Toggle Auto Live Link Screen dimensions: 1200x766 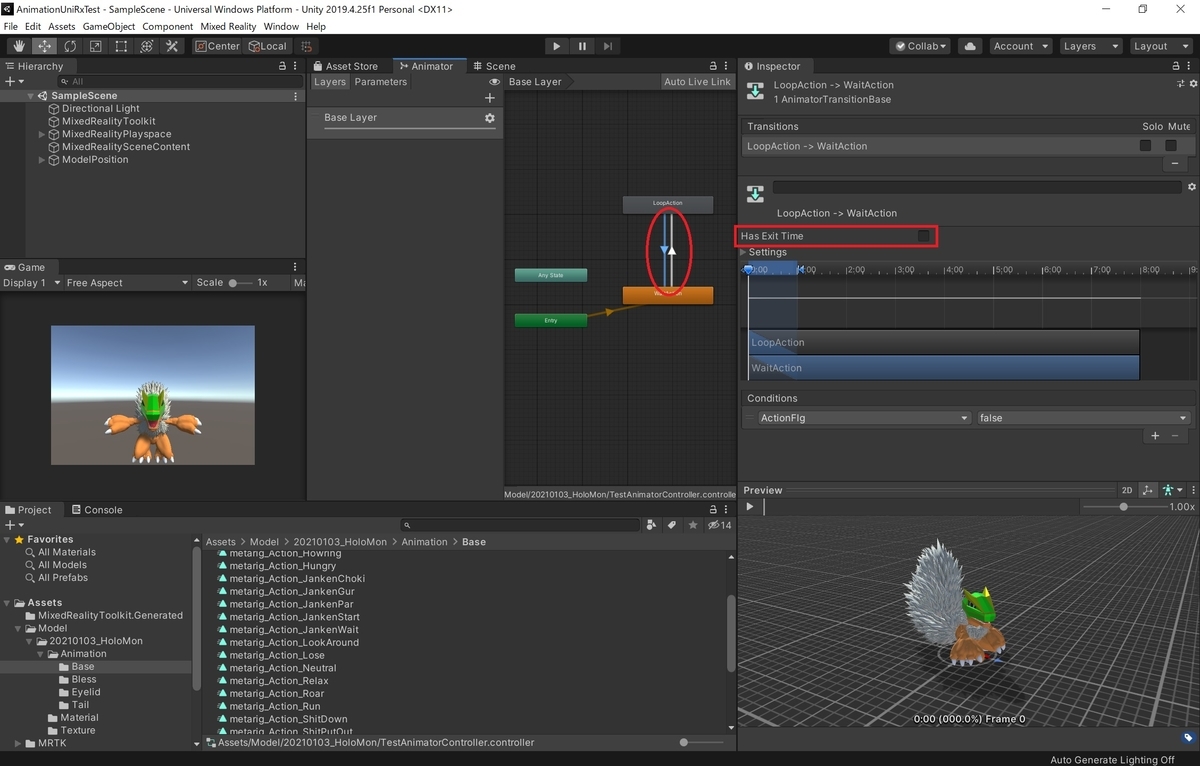click(697, 82)
